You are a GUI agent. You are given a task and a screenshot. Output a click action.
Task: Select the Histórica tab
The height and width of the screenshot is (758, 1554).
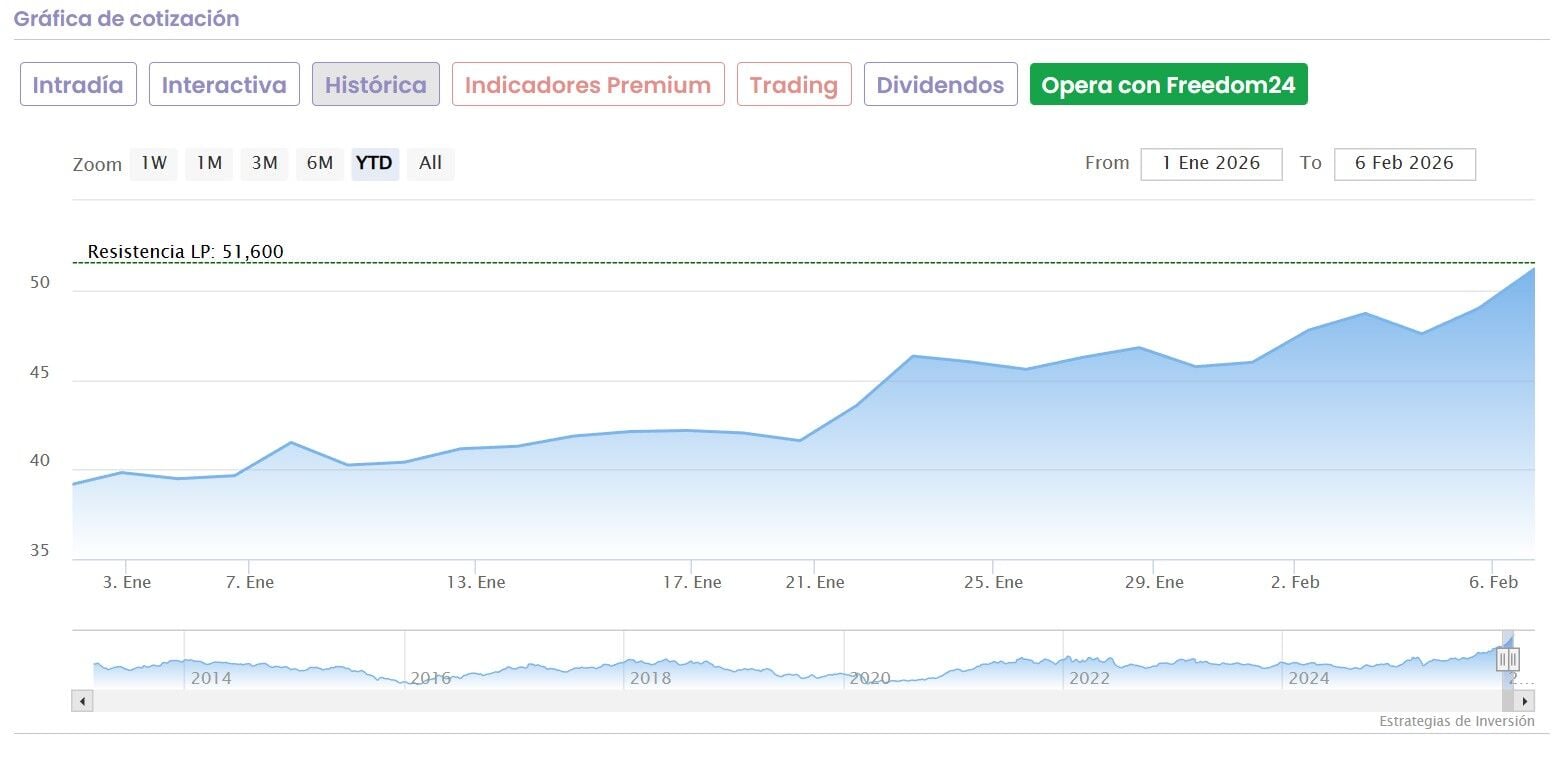(375, 85)
